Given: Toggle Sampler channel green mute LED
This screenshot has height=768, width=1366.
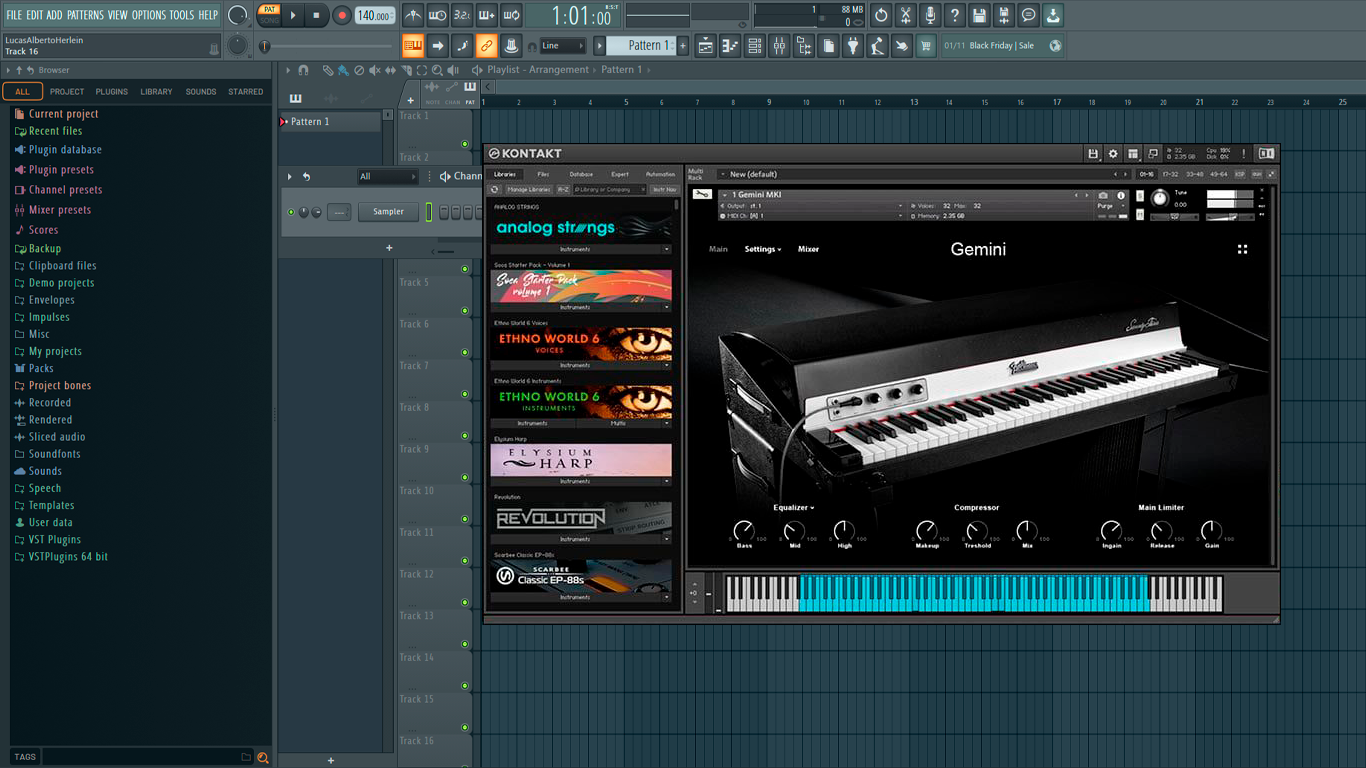Looking at the screenshot, I should click(x=292, y=212).
